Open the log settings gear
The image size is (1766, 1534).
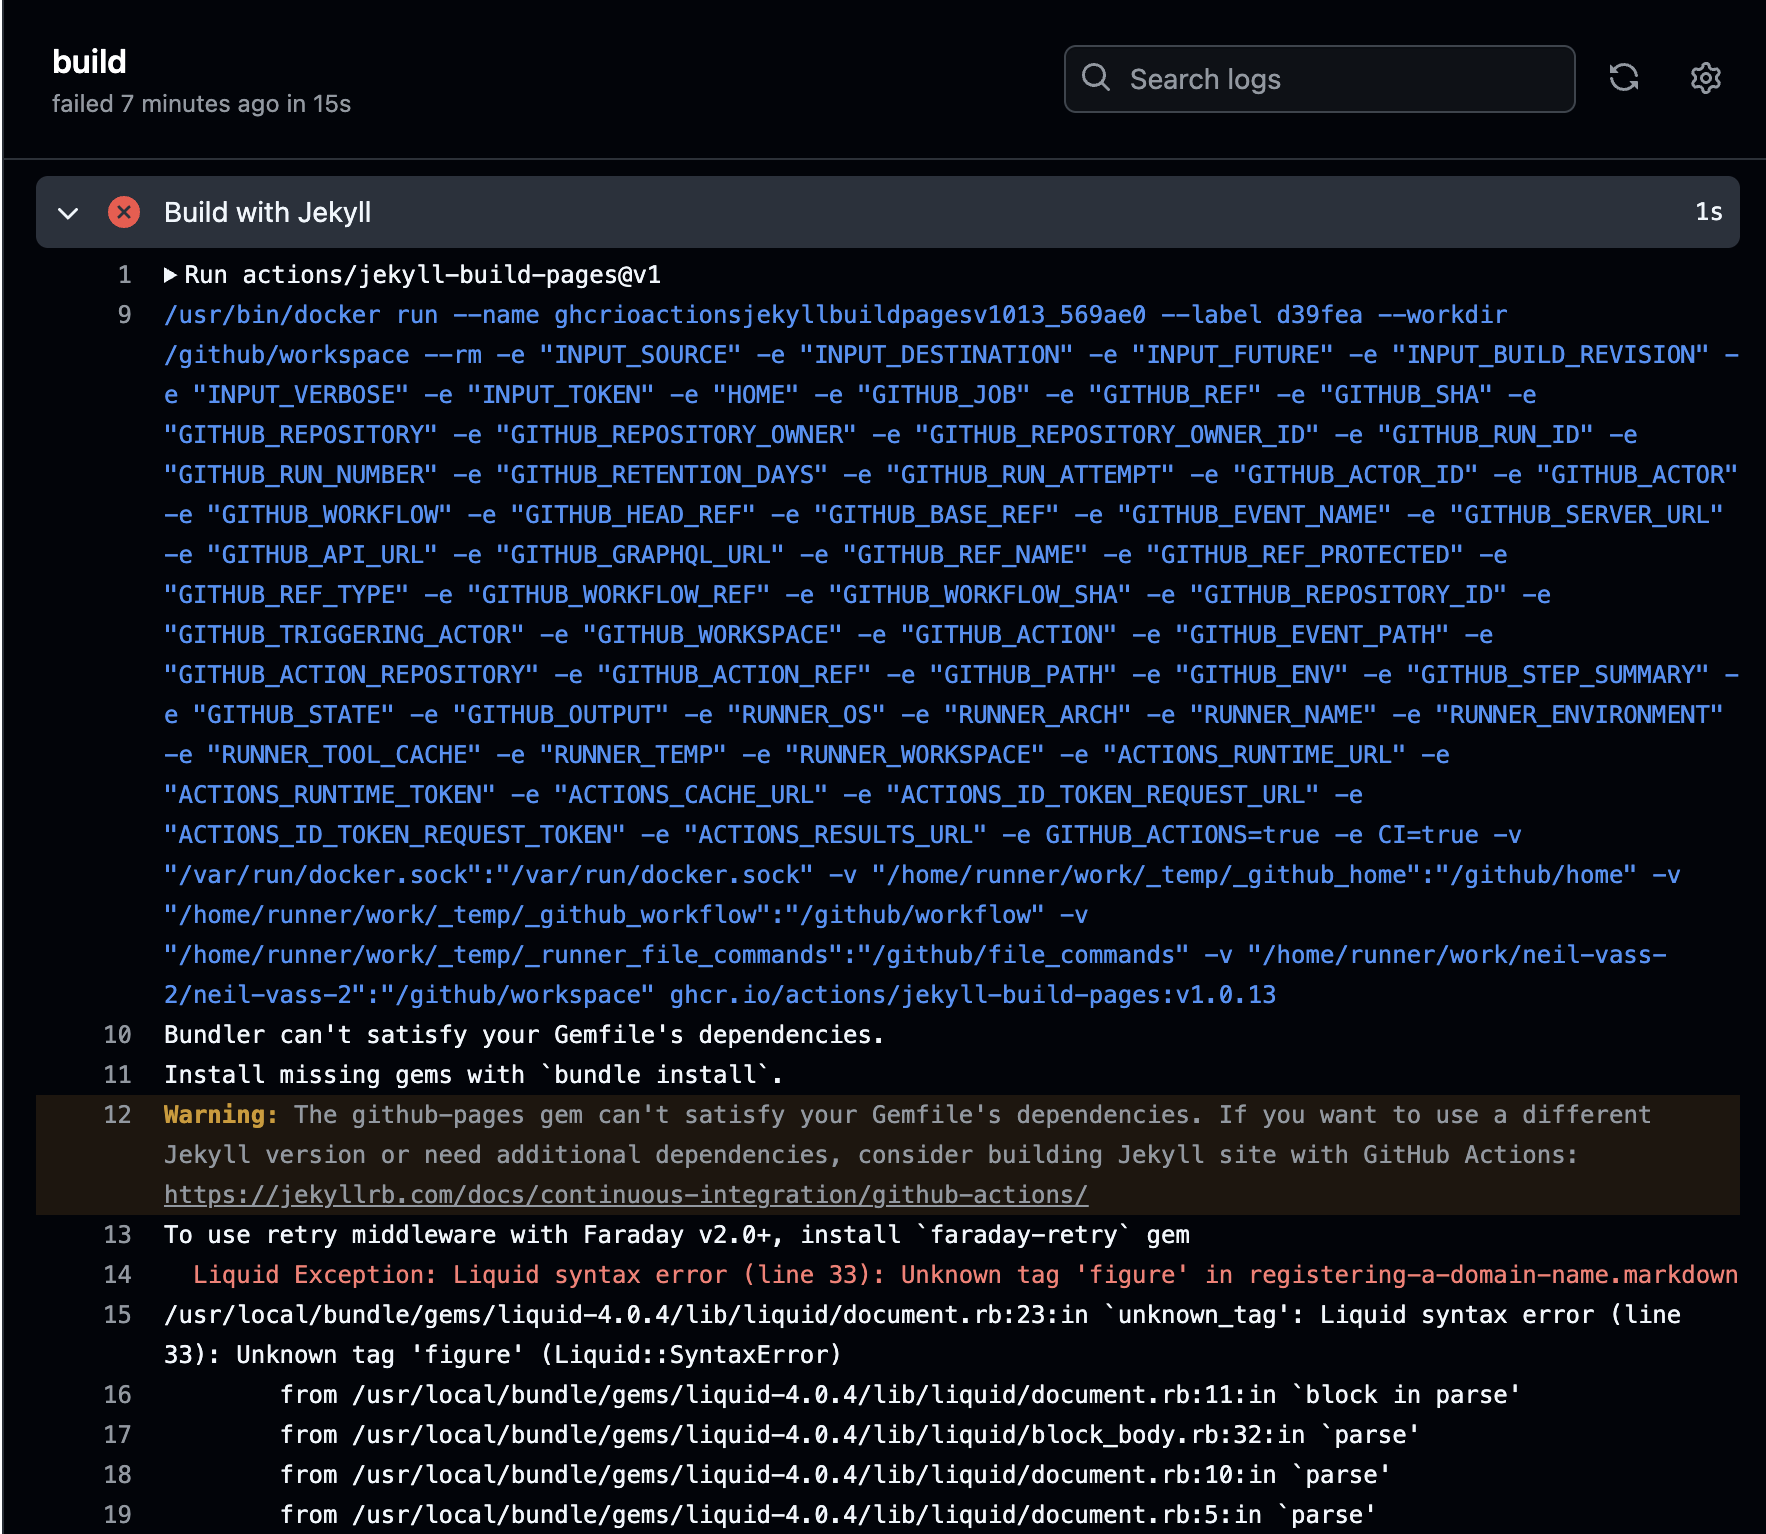[1705, 78]
